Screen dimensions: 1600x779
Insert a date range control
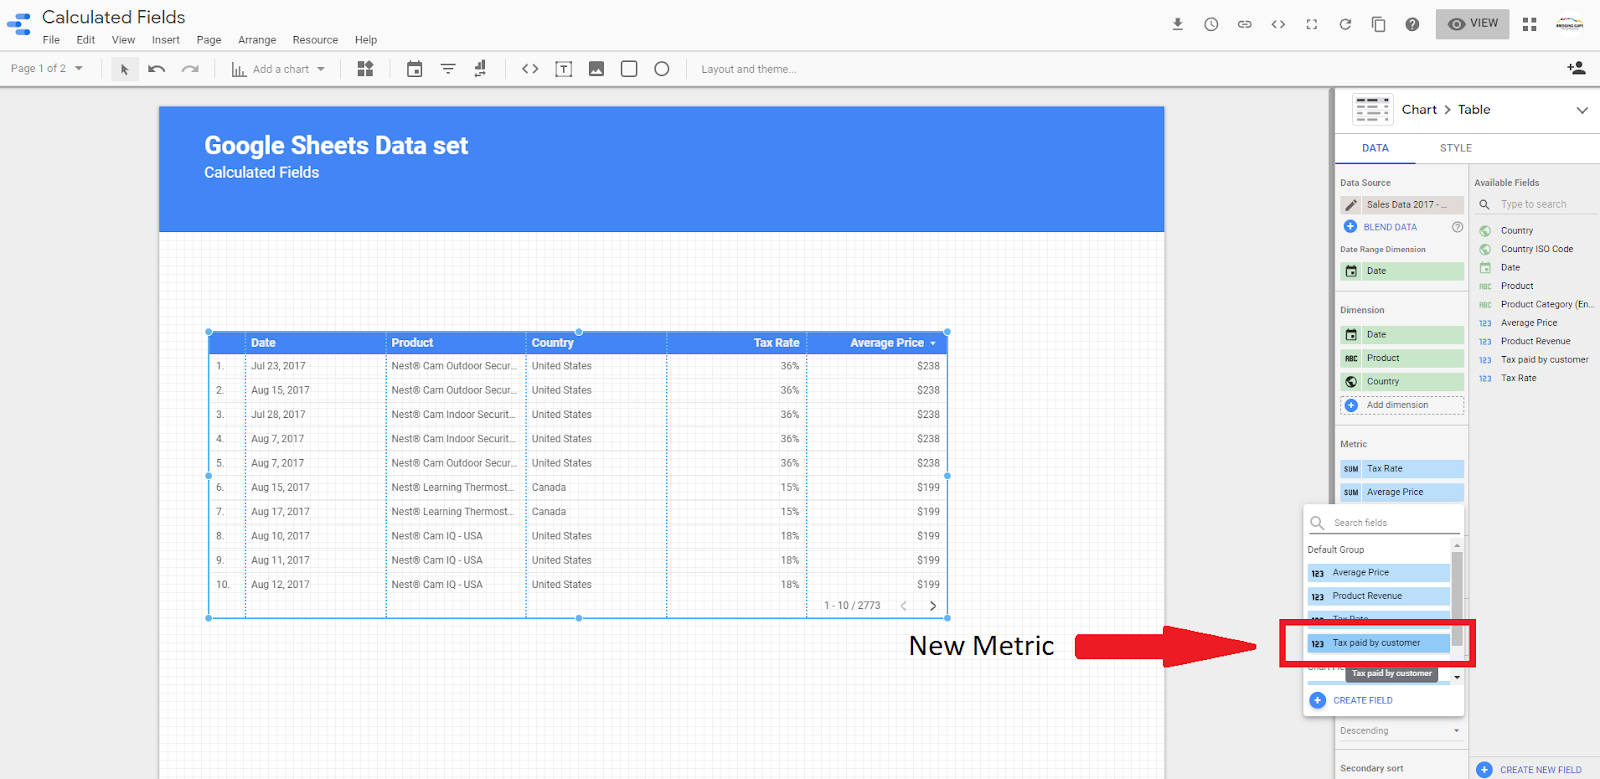[414, 69]
